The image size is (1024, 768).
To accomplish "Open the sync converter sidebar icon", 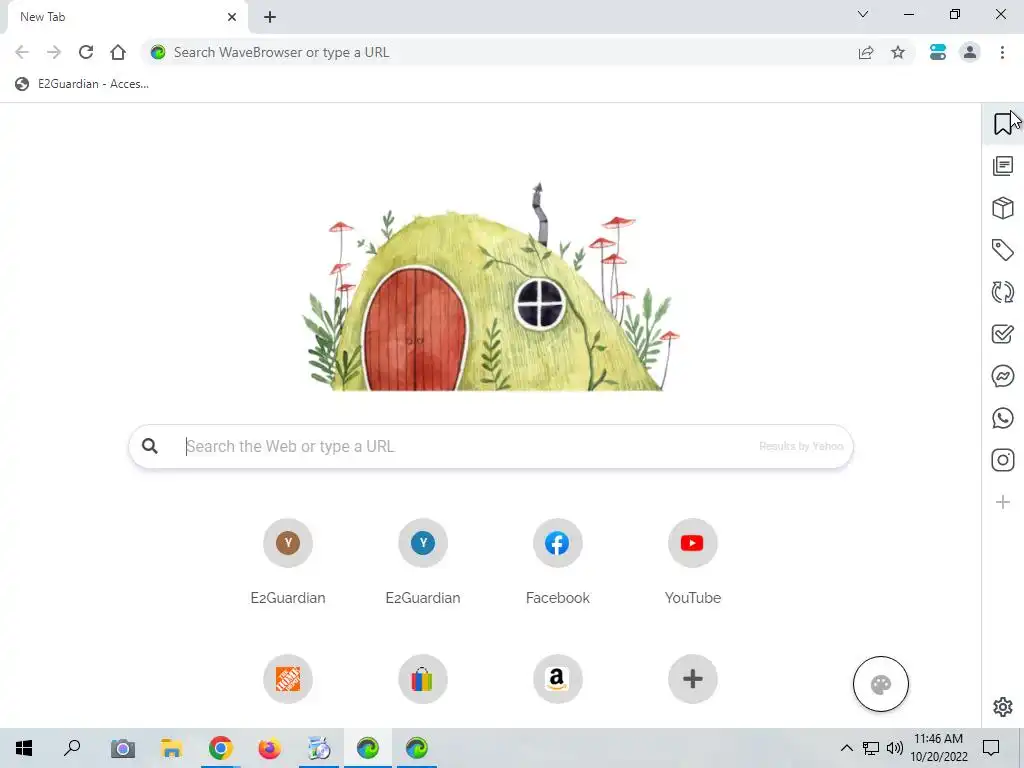I will point(1002,292).
